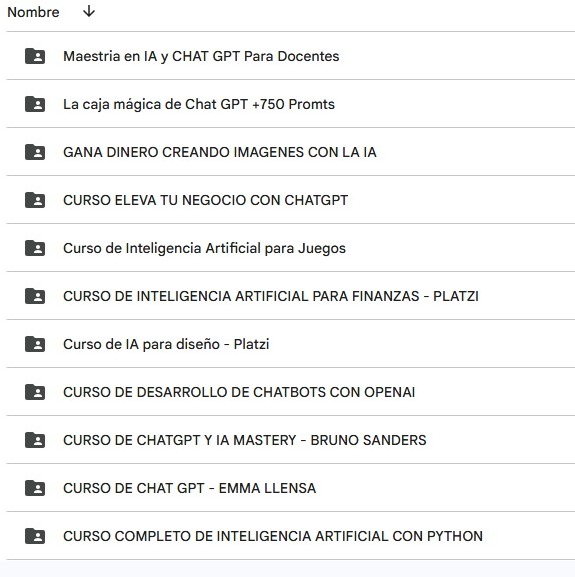Click the Nombre sort direction arrow

89,12
